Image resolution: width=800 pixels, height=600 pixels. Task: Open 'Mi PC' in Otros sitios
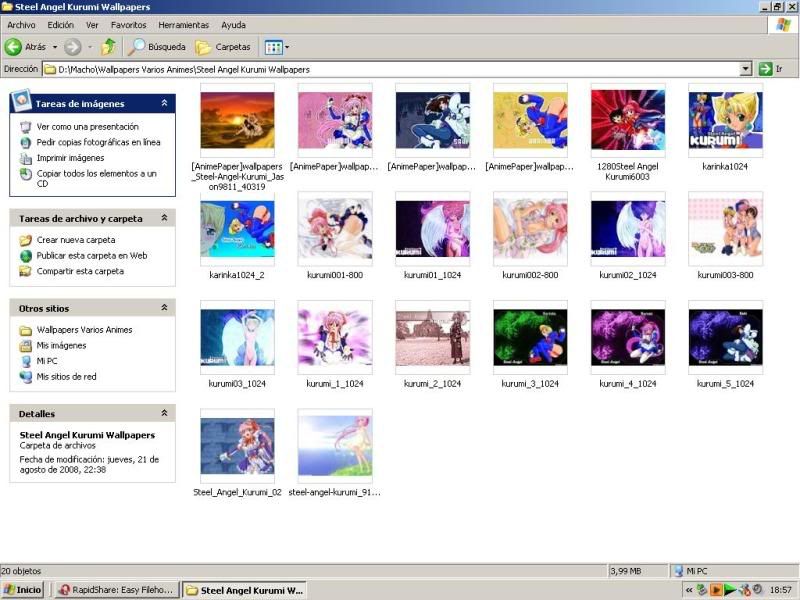click(47, 361)
